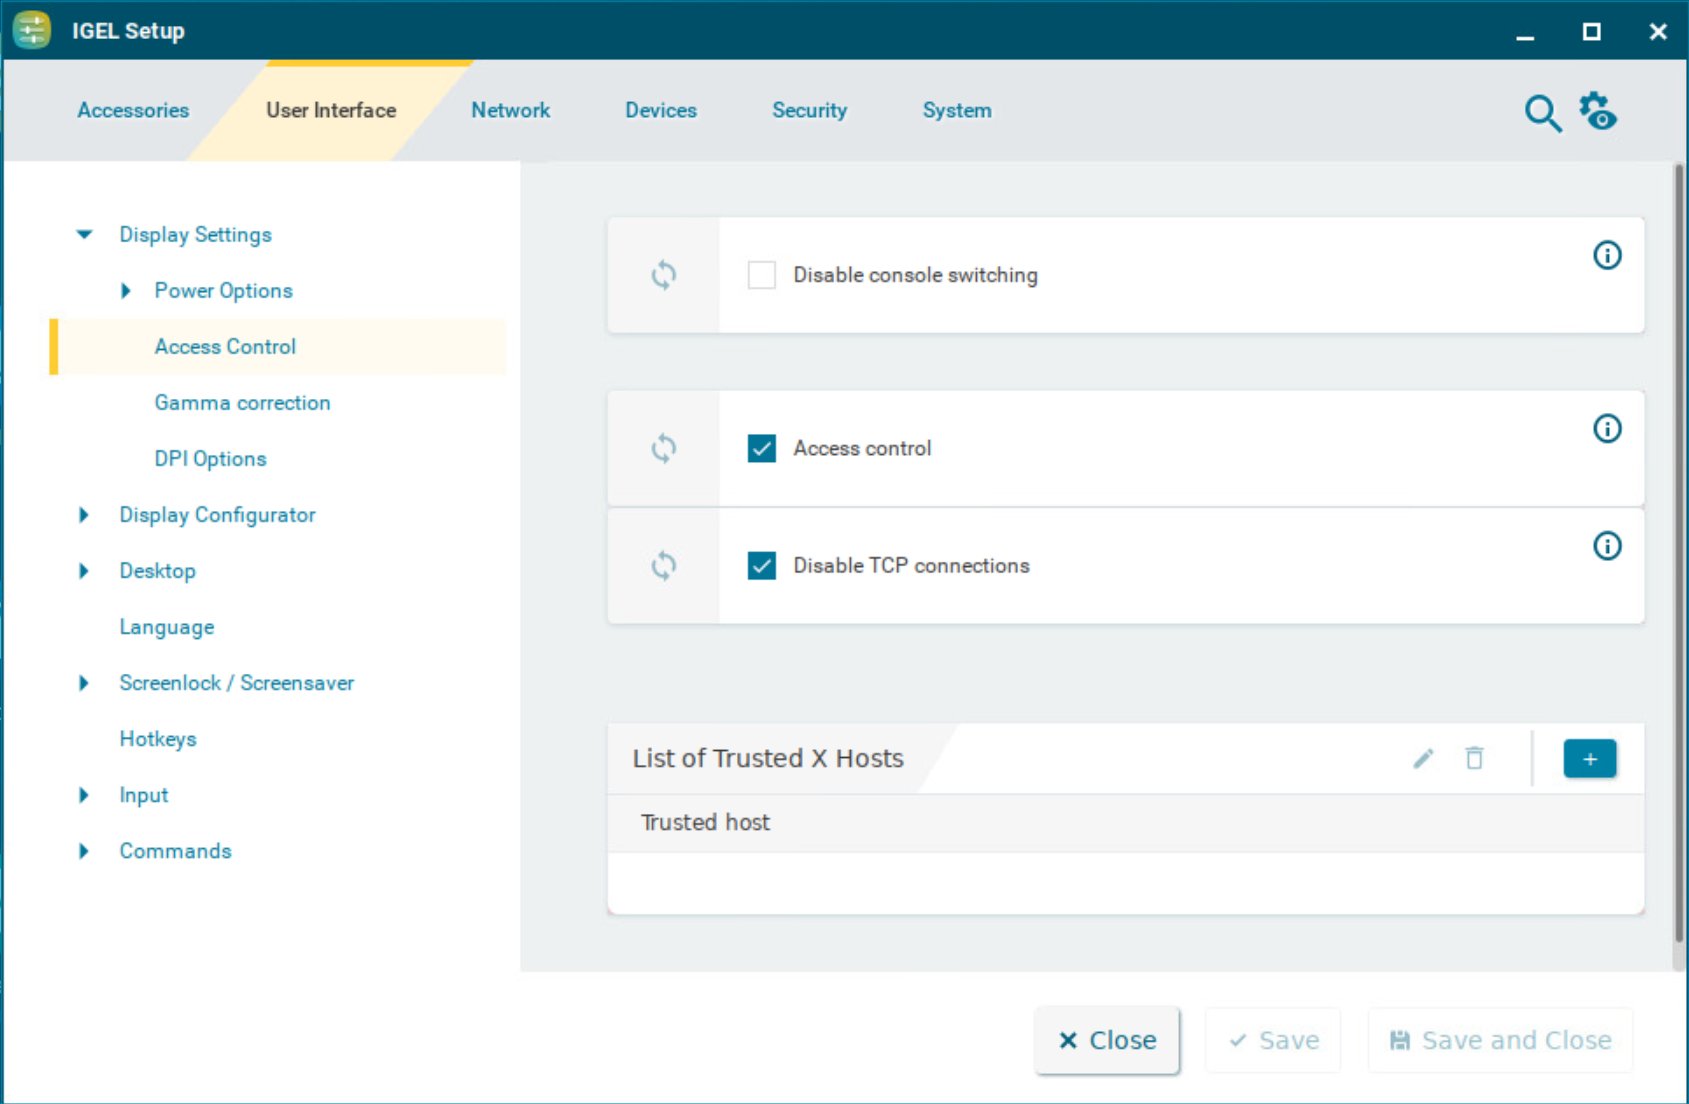The width and height of the screenshot is (1689, 1104).
Task: Select Gamma correction in the sidebar
Action: 242,403
